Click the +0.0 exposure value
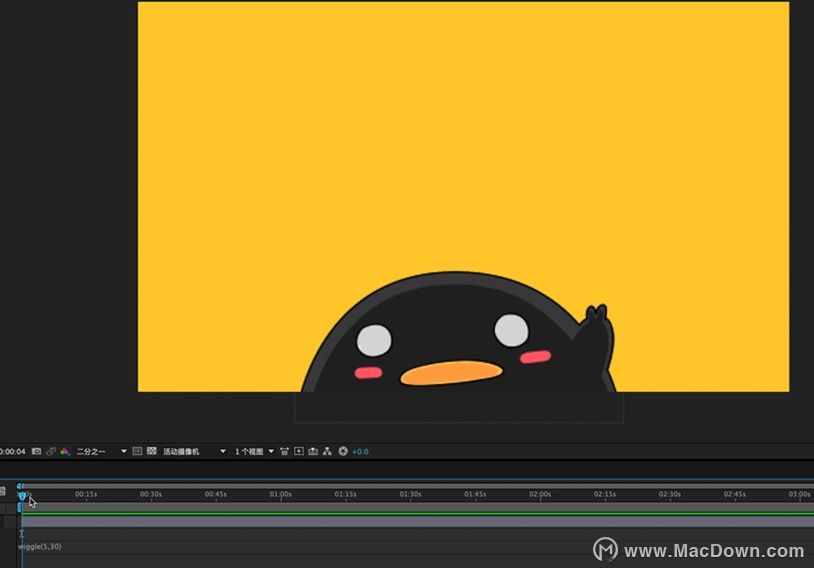 pyautogui.click(x=360, y=452)
